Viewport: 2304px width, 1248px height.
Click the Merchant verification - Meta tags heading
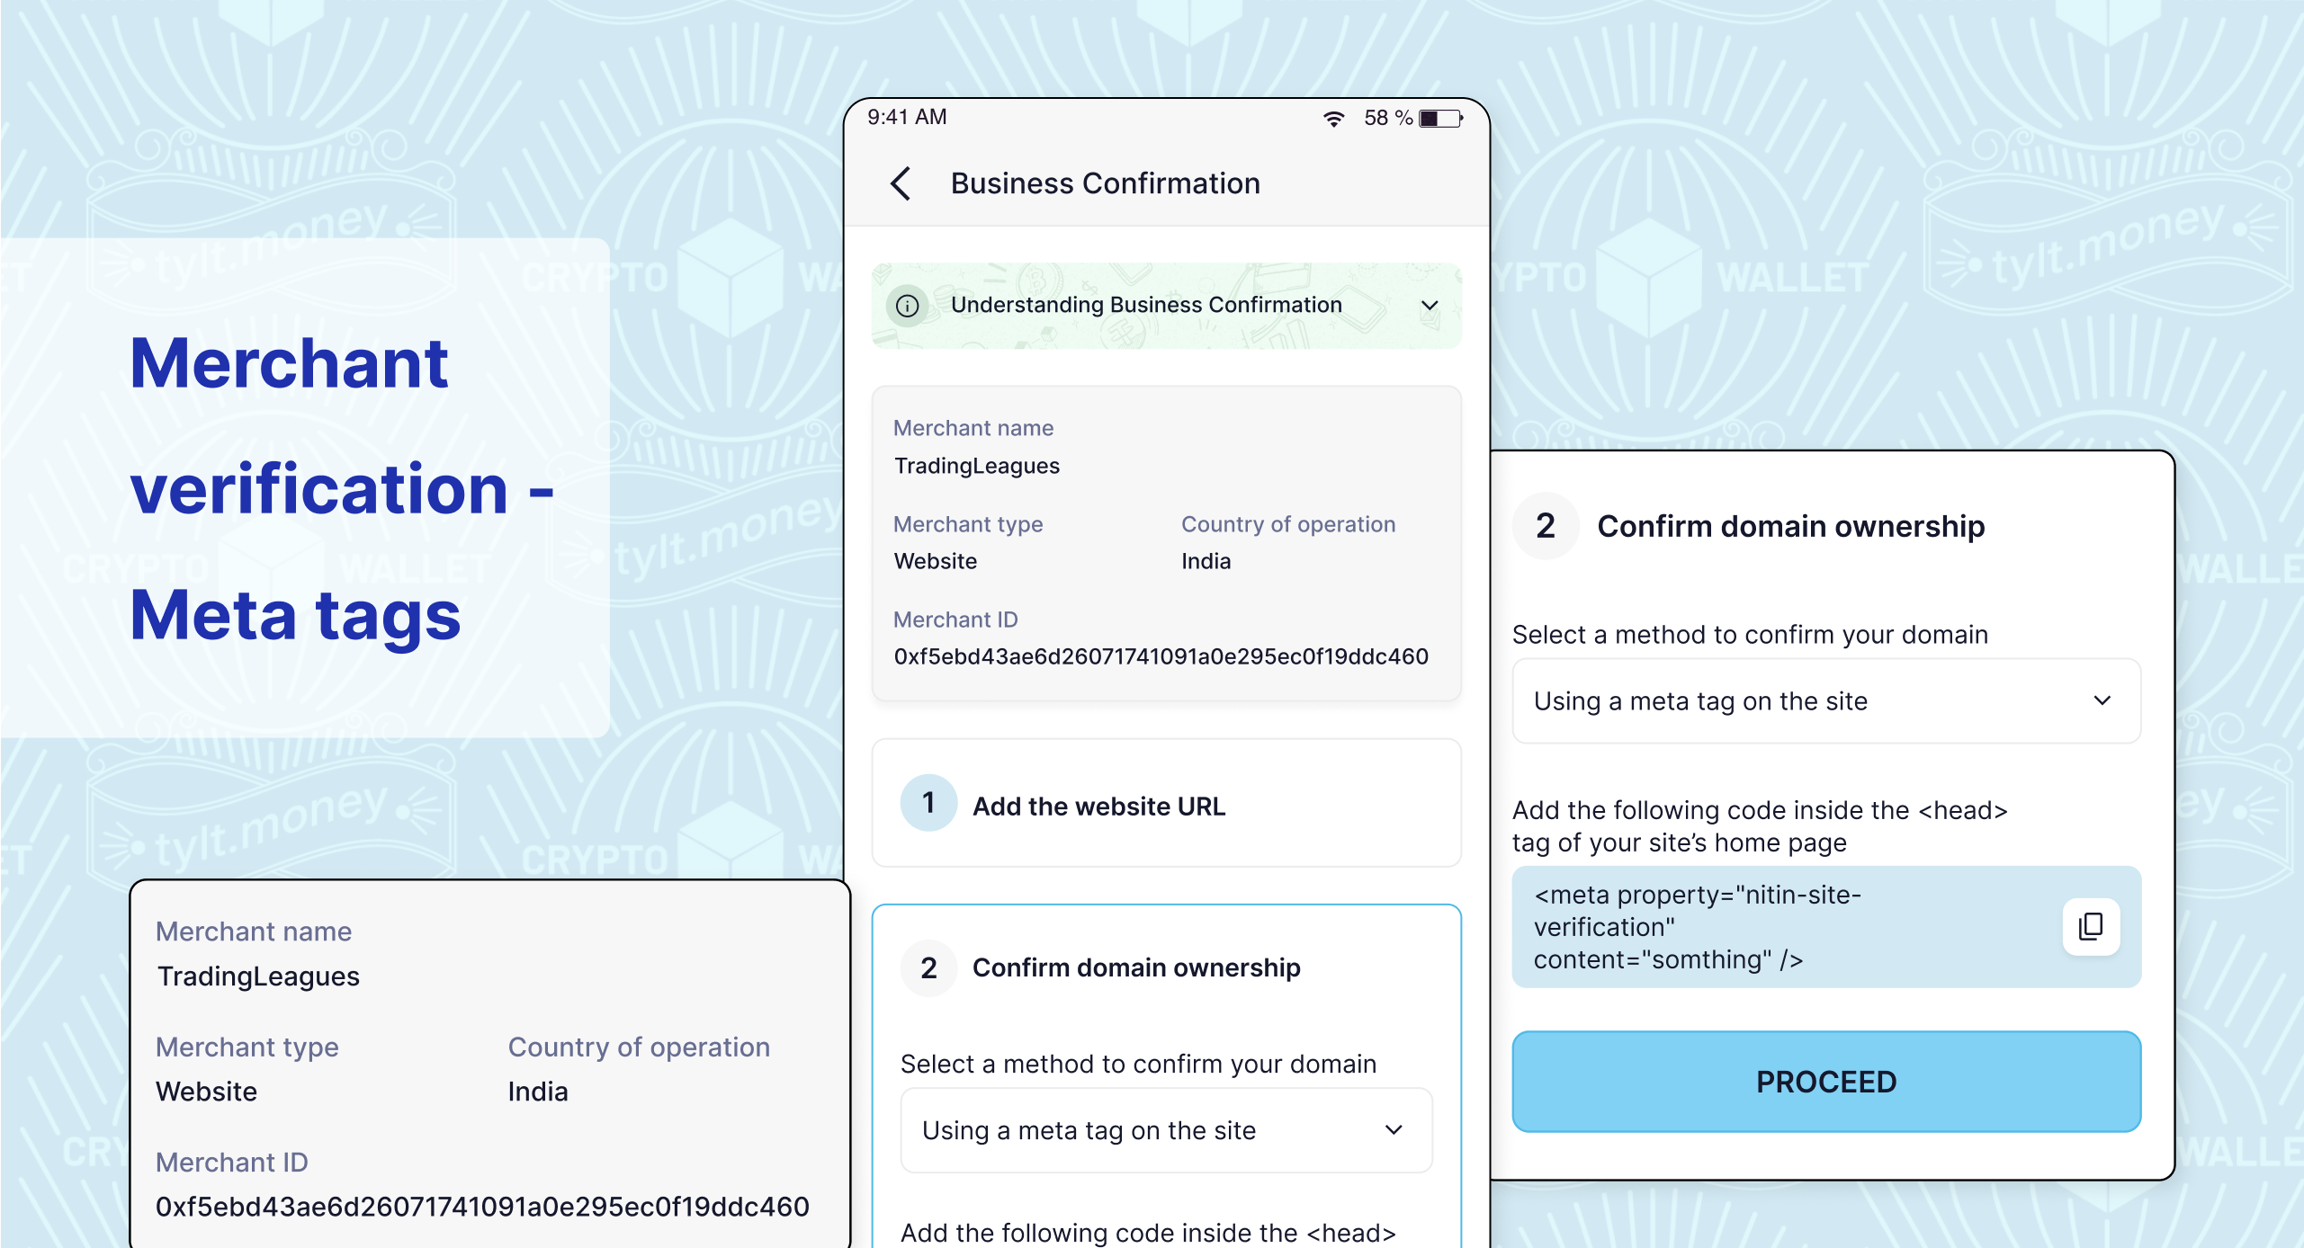pos(341,488)
